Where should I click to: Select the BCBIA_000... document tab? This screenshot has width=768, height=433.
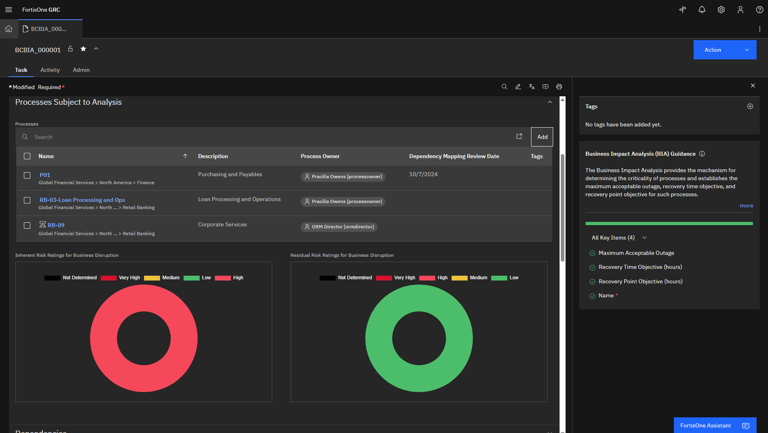point(50,29)
